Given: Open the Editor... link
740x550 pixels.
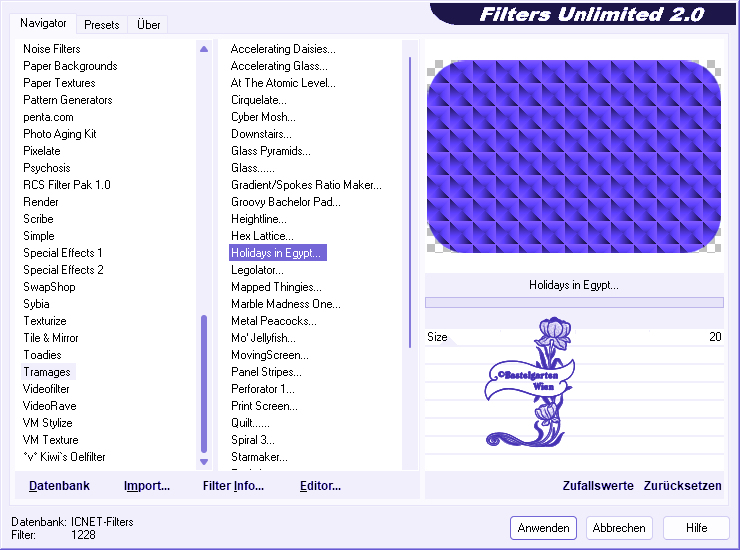Looking at the screenshot, I should (320, 486).
